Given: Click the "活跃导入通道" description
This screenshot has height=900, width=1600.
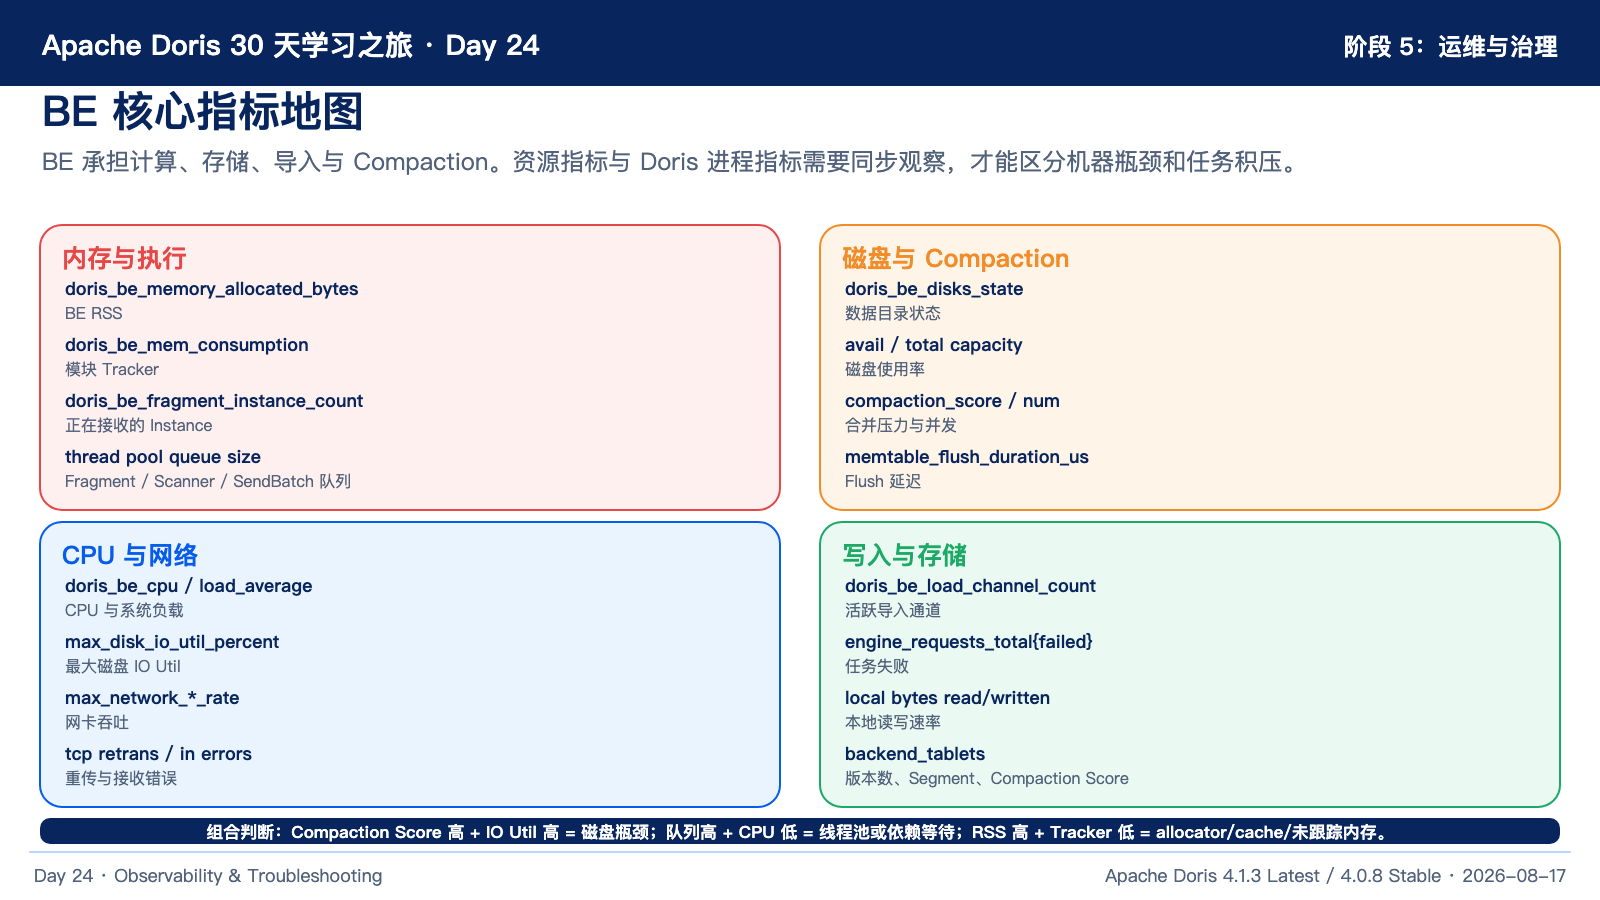Looking at the screenshot, I should (x=892, y=610).
